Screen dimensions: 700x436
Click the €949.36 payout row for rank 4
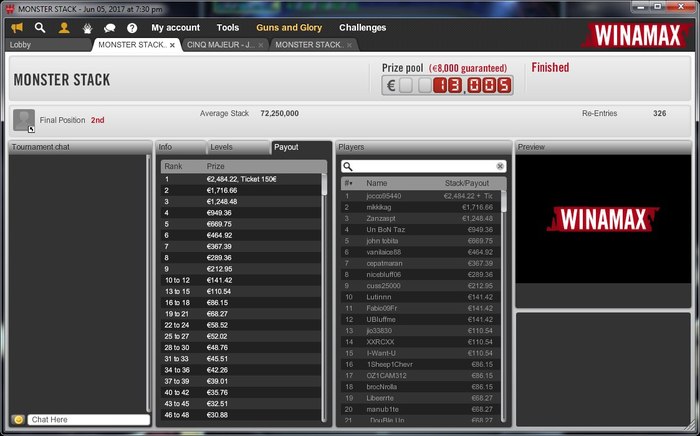(241, 213)
